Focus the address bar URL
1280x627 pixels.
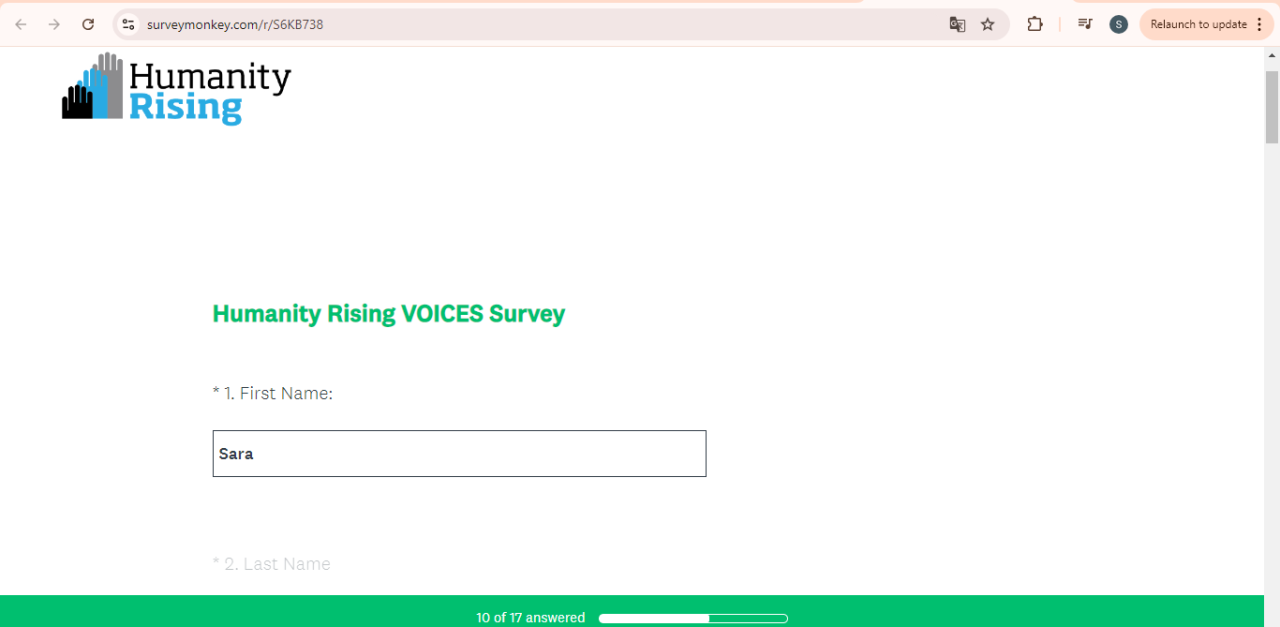[500, 24]
